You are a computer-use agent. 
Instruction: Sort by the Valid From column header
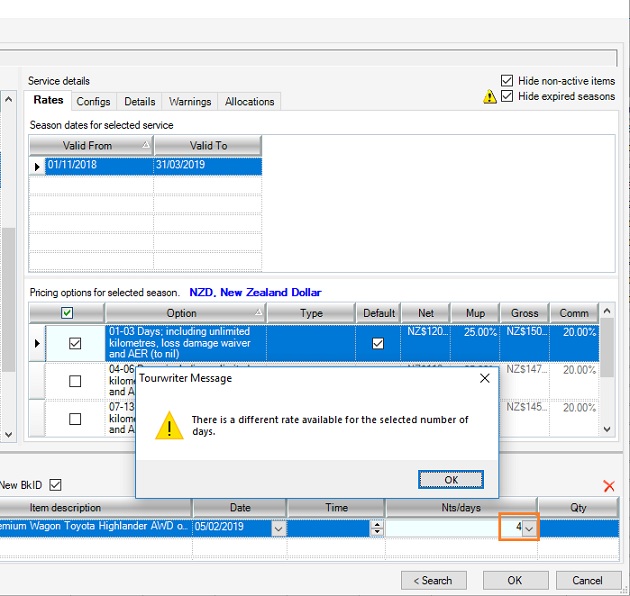click(x=88, y=146)
